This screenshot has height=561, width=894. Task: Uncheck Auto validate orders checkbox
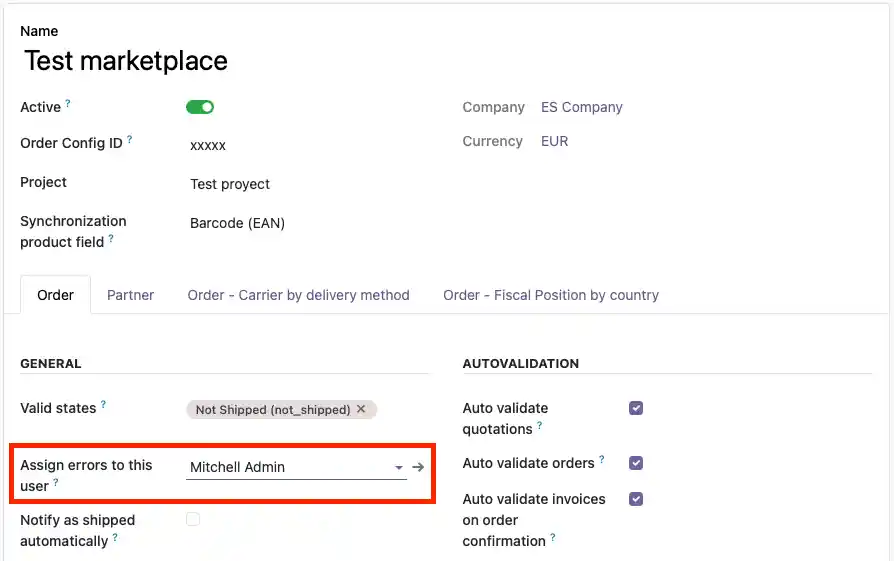[636, 463]
